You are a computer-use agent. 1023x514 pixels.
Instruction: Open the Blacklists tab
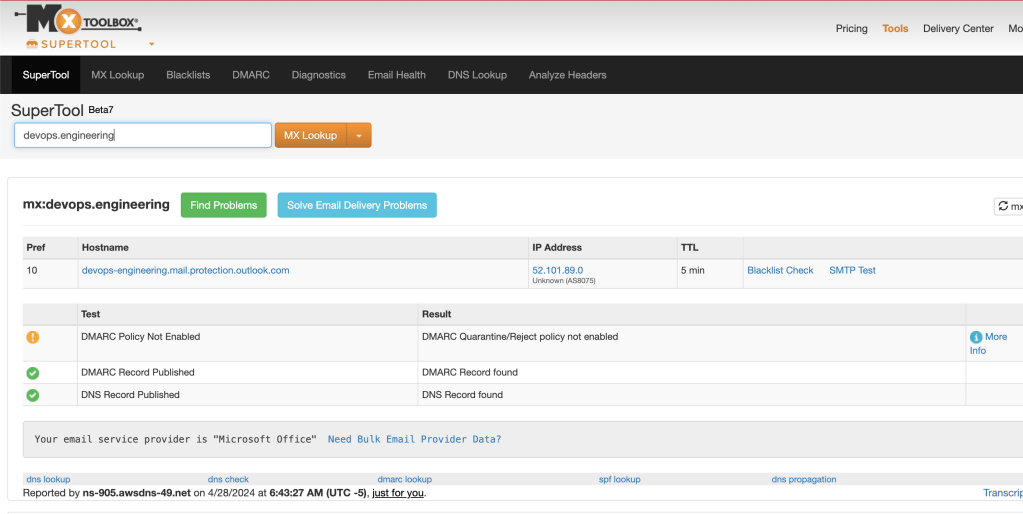pos(188,75)
